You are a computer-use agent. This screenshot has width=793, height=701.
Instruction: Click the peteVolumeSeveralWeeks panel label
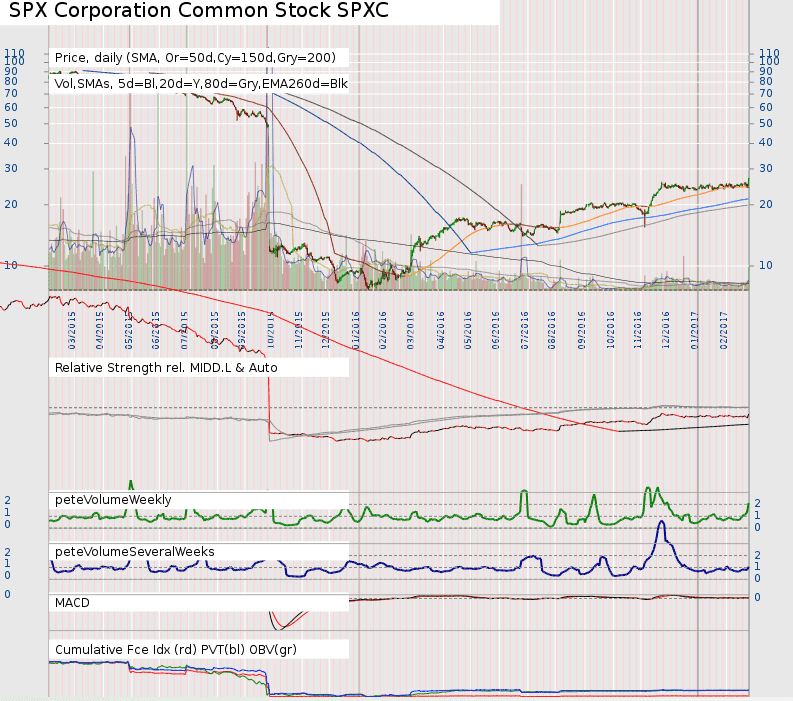pyautogui.click(x=135, y=551)
